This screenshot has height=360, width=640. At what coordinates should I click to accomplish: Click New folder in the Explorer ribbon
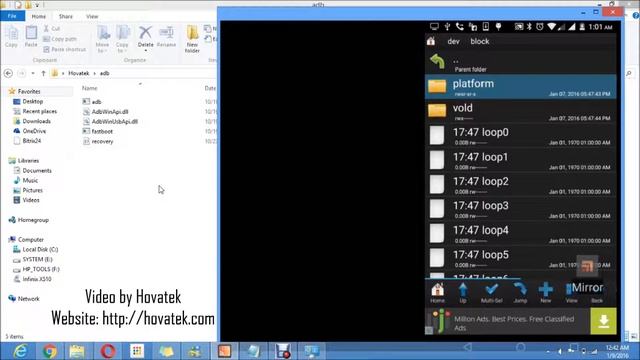click(x=192, y=39)
